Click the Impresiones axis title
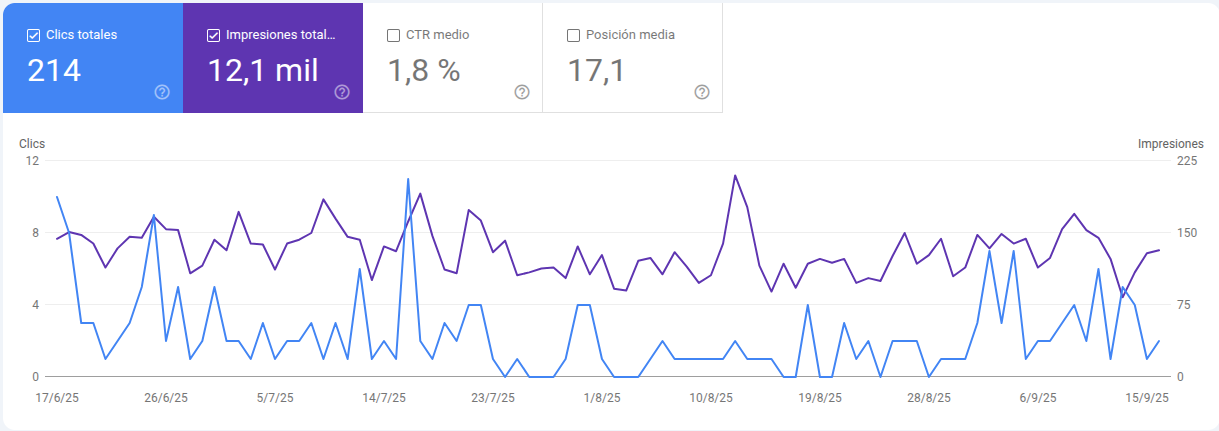The width and height of the screenshot is (1219, 431). [1170, 144]
